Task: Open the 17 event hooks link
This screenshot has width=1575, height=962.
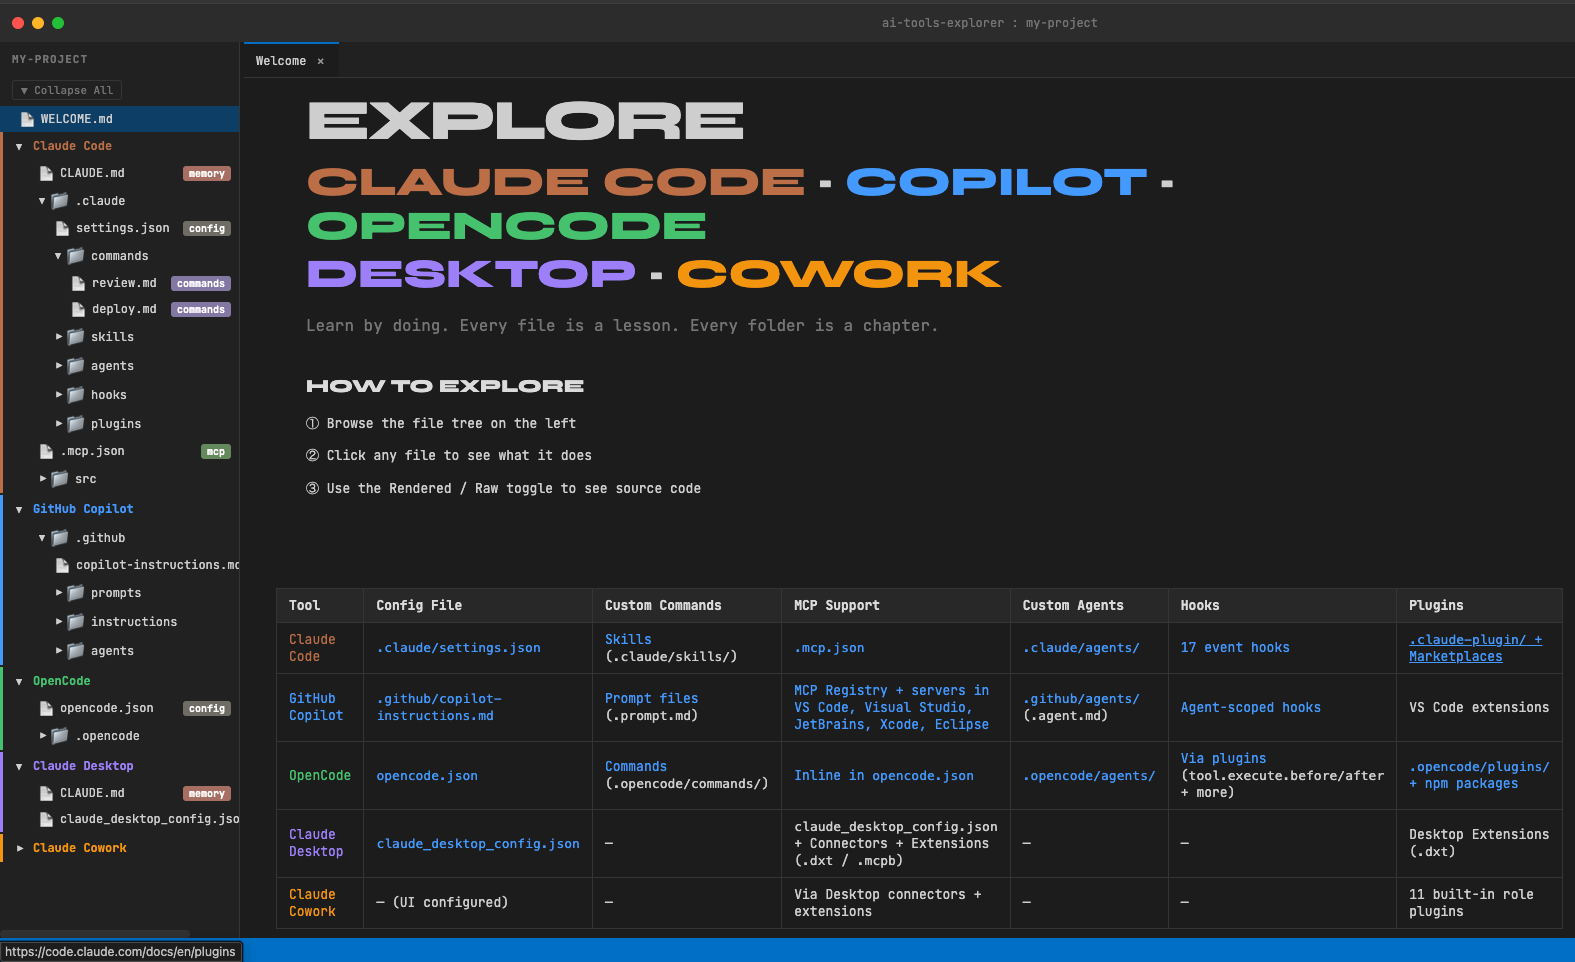Action: tap(1235, 648)
